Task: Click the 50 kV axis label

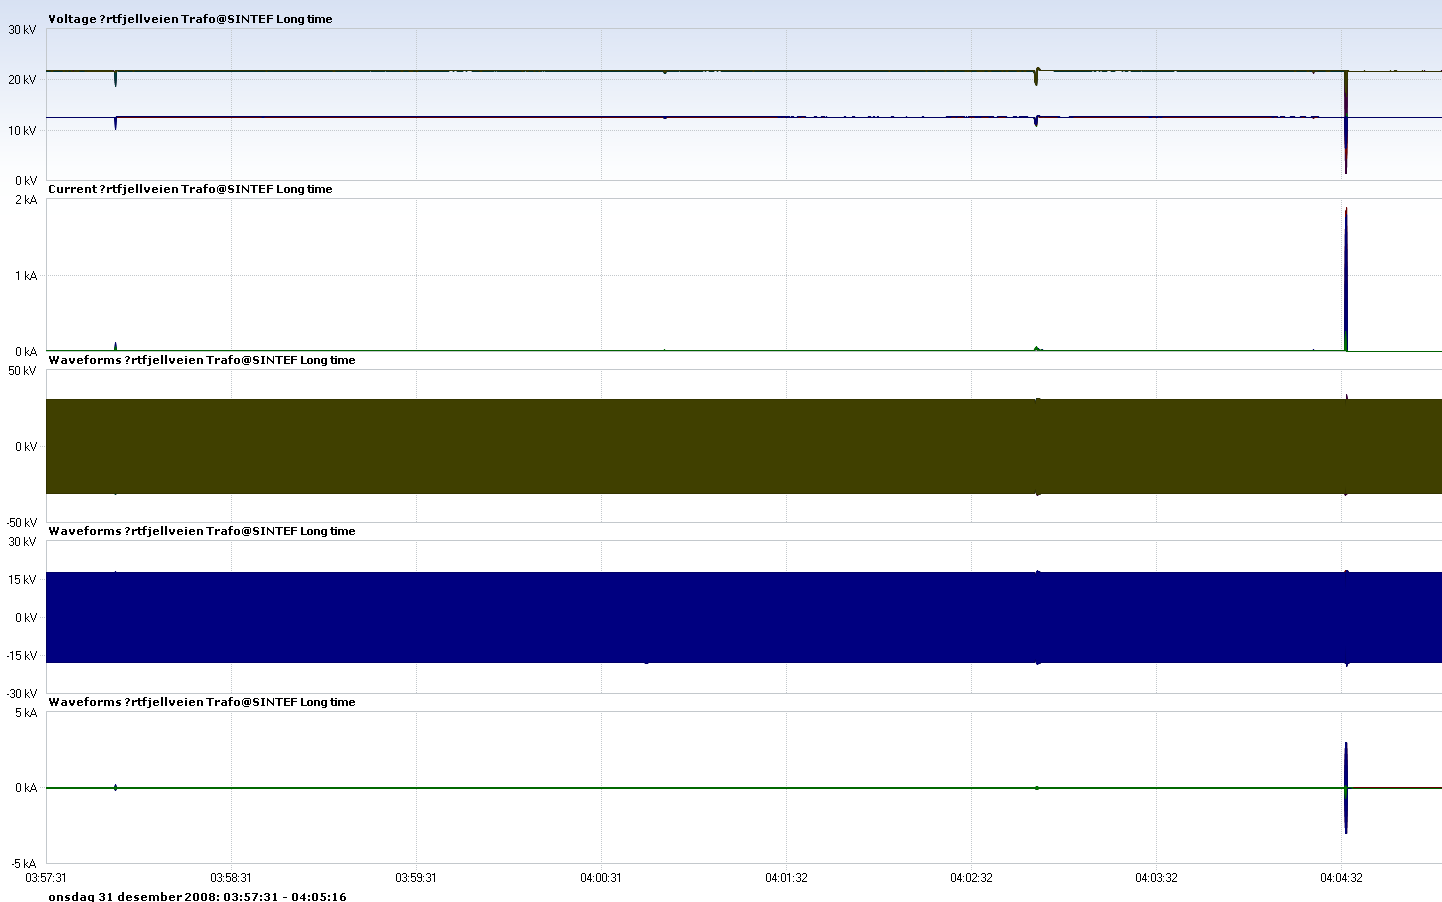Action: 23,371
